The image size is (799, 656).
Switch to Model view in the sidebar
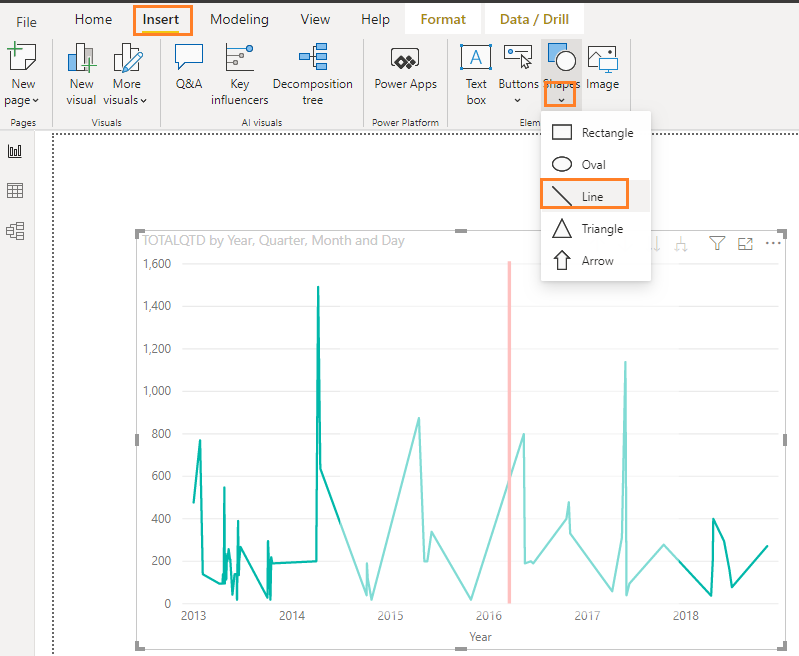pyautogui.click(x=15, y=231)
